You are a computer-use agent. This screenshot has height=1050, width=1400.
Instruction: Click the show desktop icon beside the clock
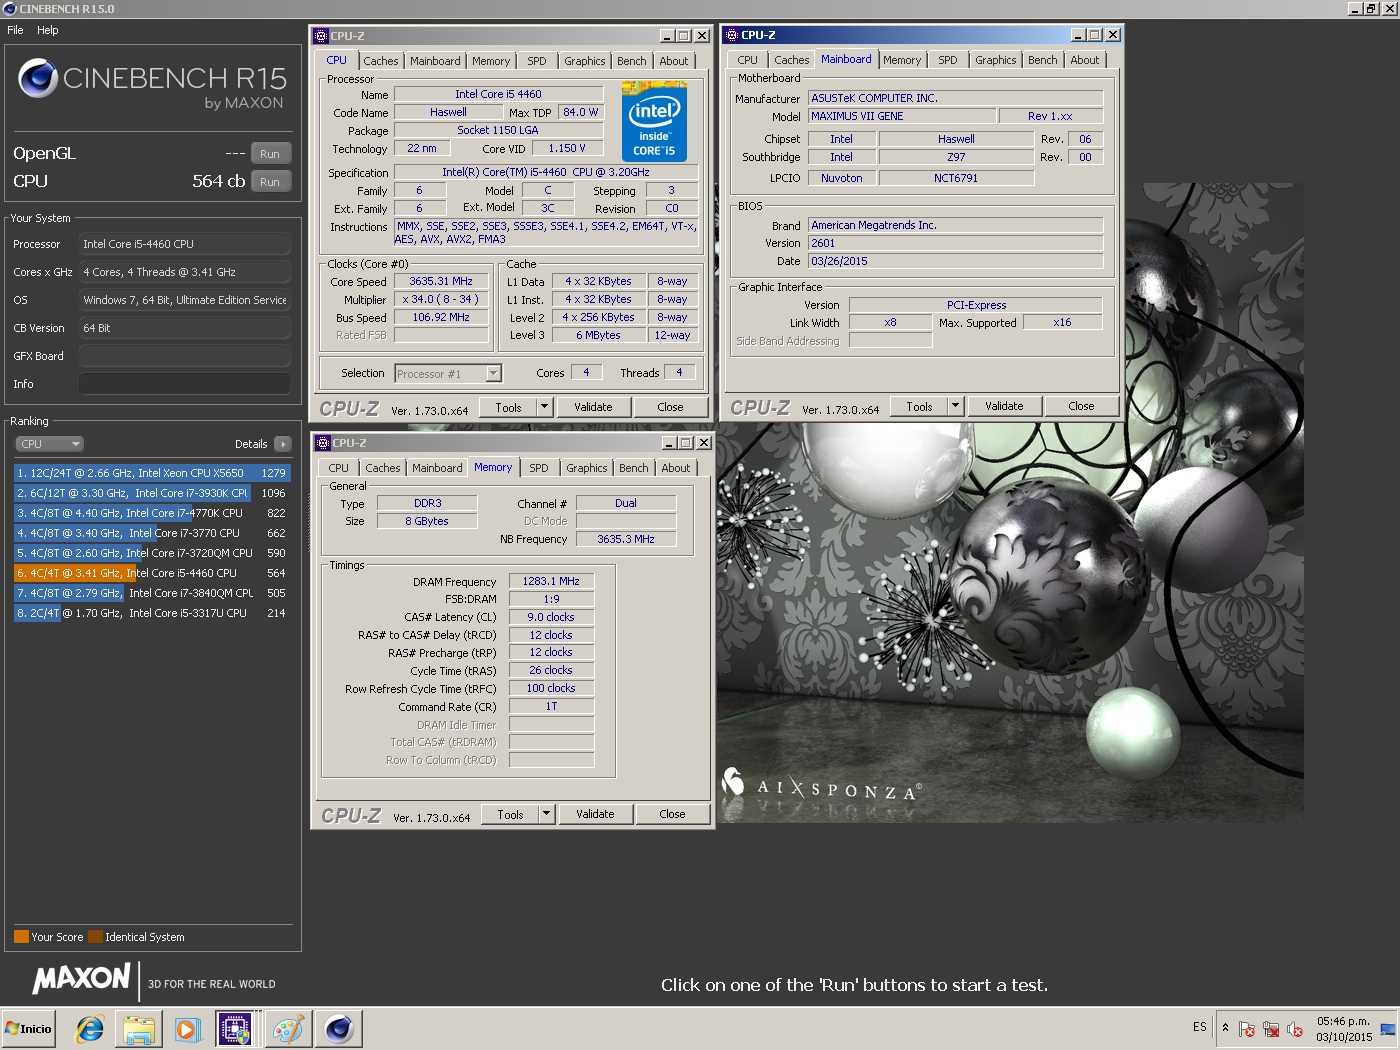(1388, 1029)
